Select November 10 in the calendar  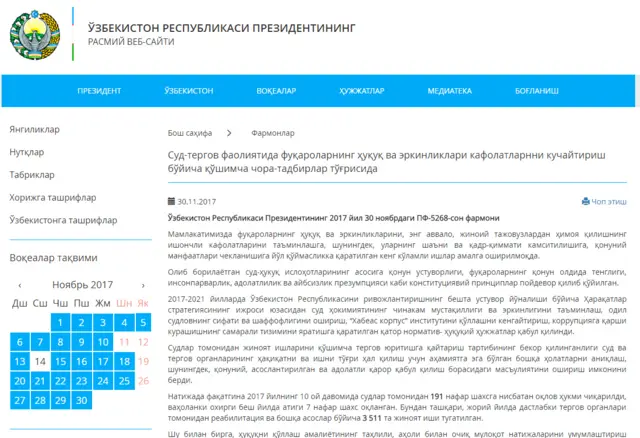pos(103,342)
